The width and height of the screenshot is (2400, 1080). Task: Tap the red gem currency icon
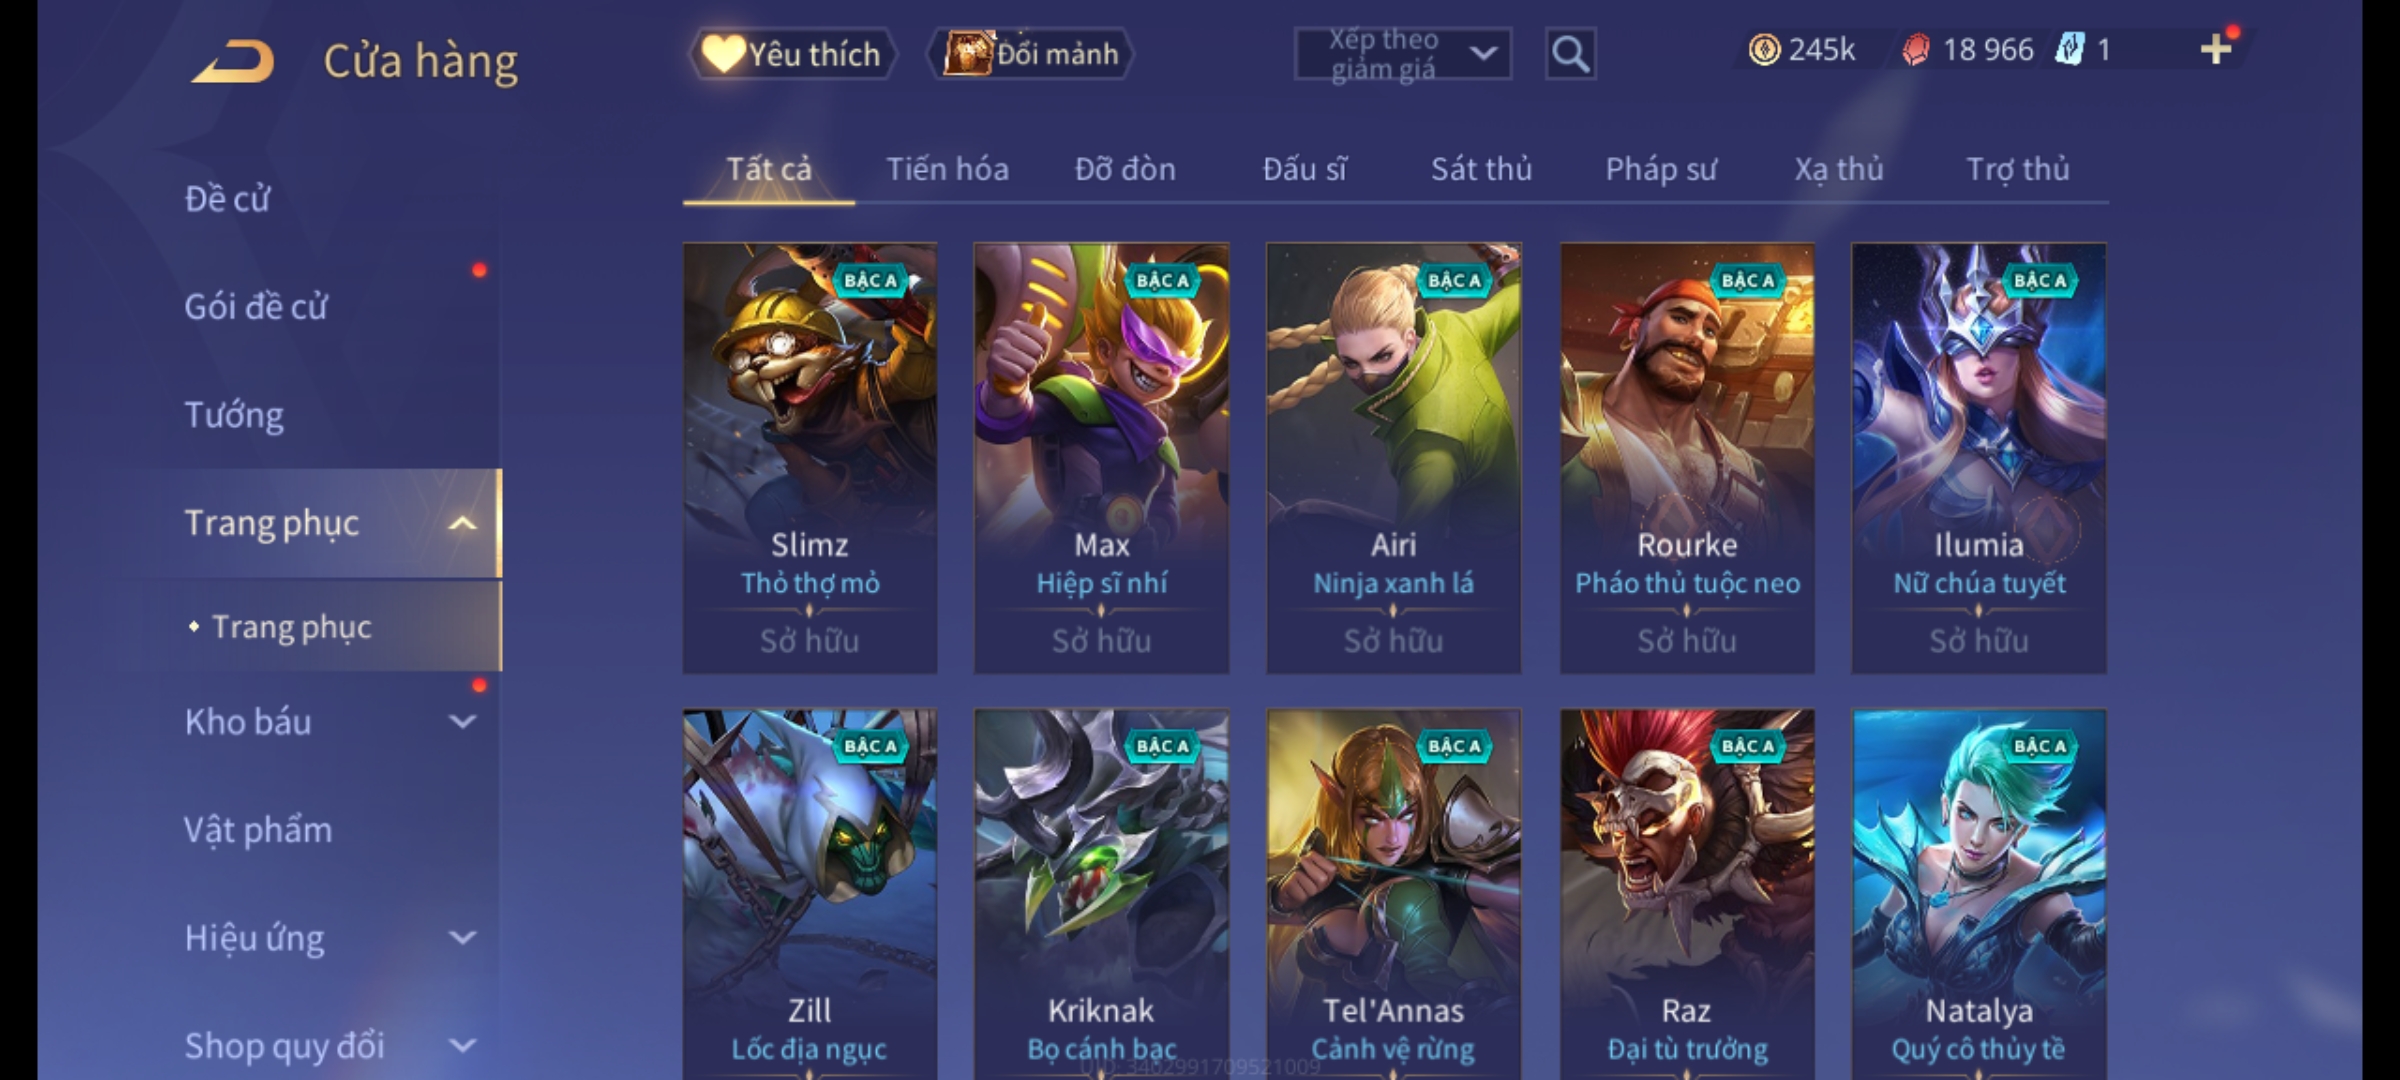tap(1916, 49)
